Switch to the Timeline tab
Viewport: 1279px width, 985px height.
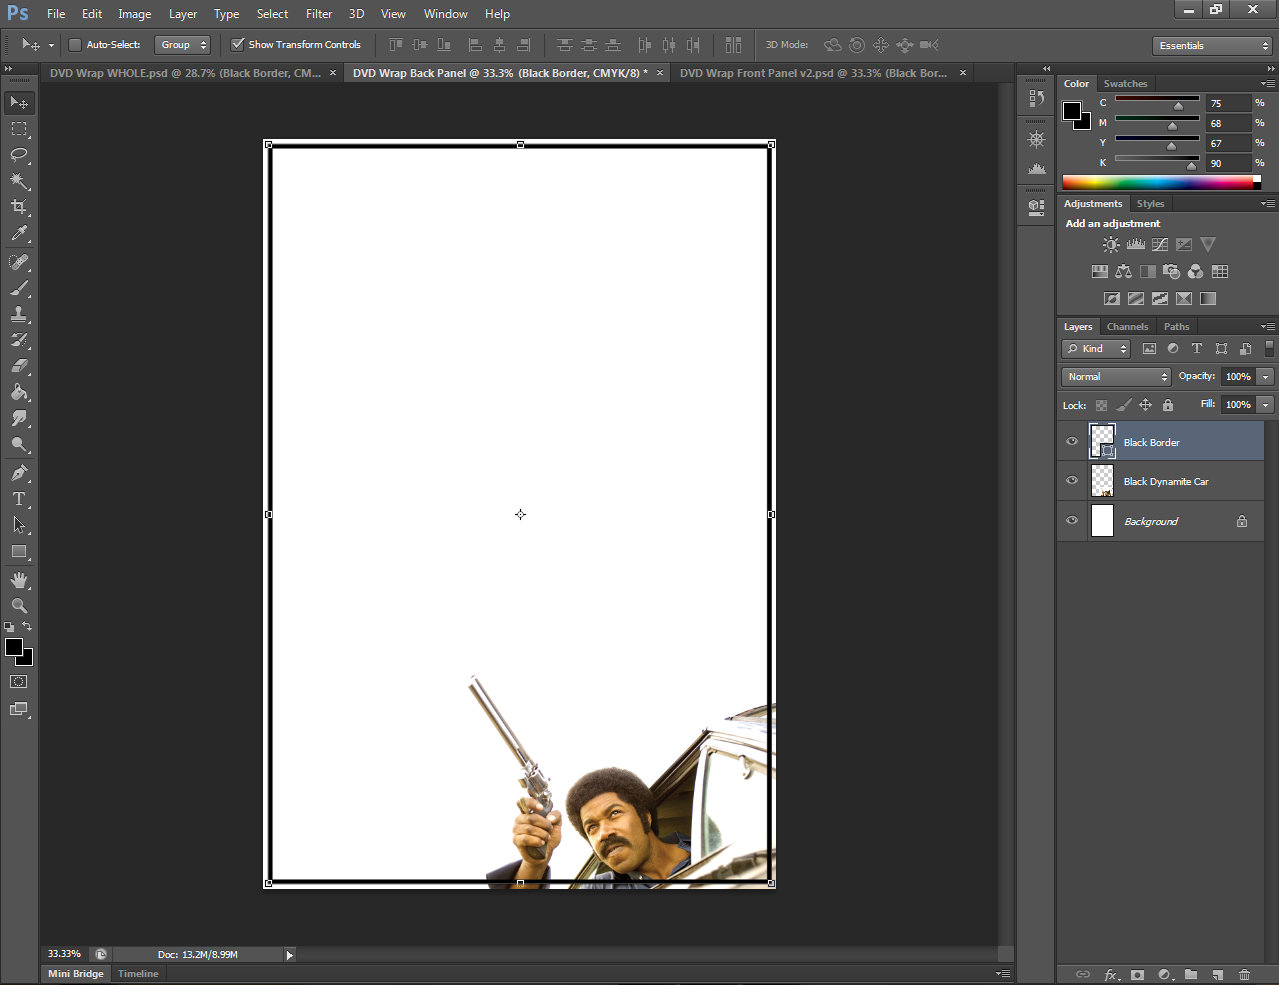(138, 974)
